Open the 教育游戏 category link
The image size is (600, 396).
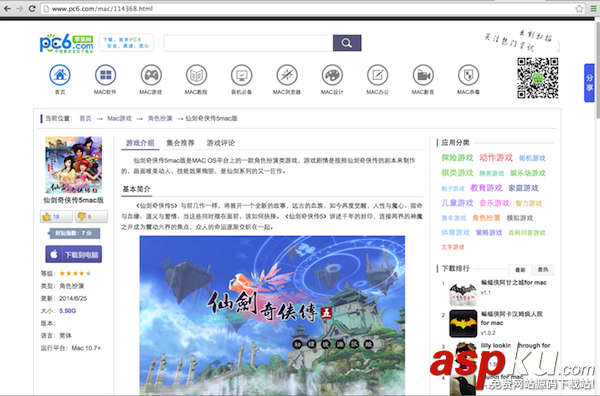[x=486, y=188]
